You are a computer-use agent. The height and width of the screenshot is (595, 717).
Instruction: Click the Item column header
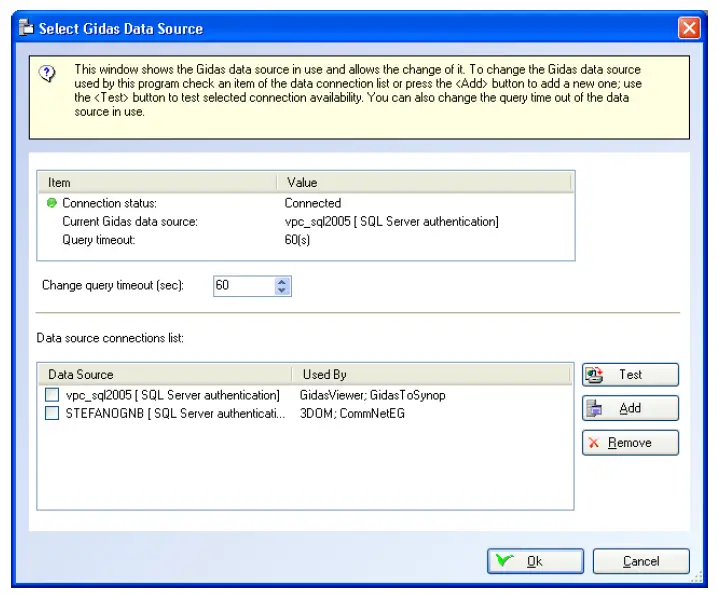pyautogui.click(x=157, y=182)
